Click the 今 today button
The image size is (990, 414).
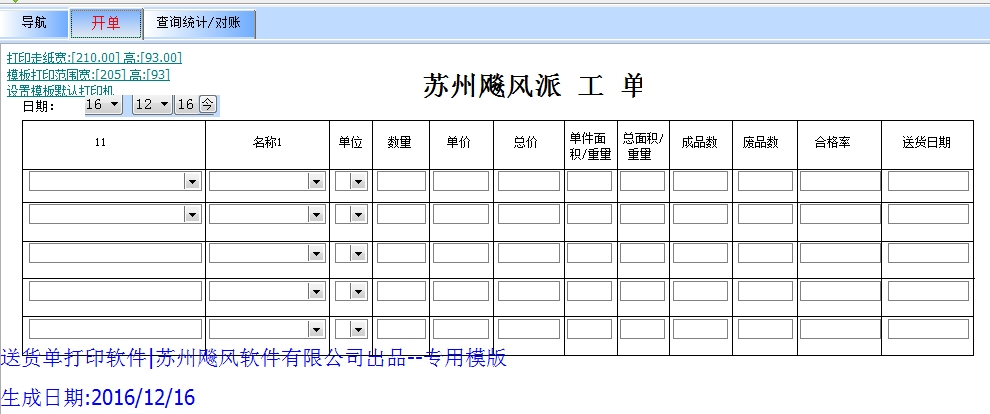tap(208, 105)
